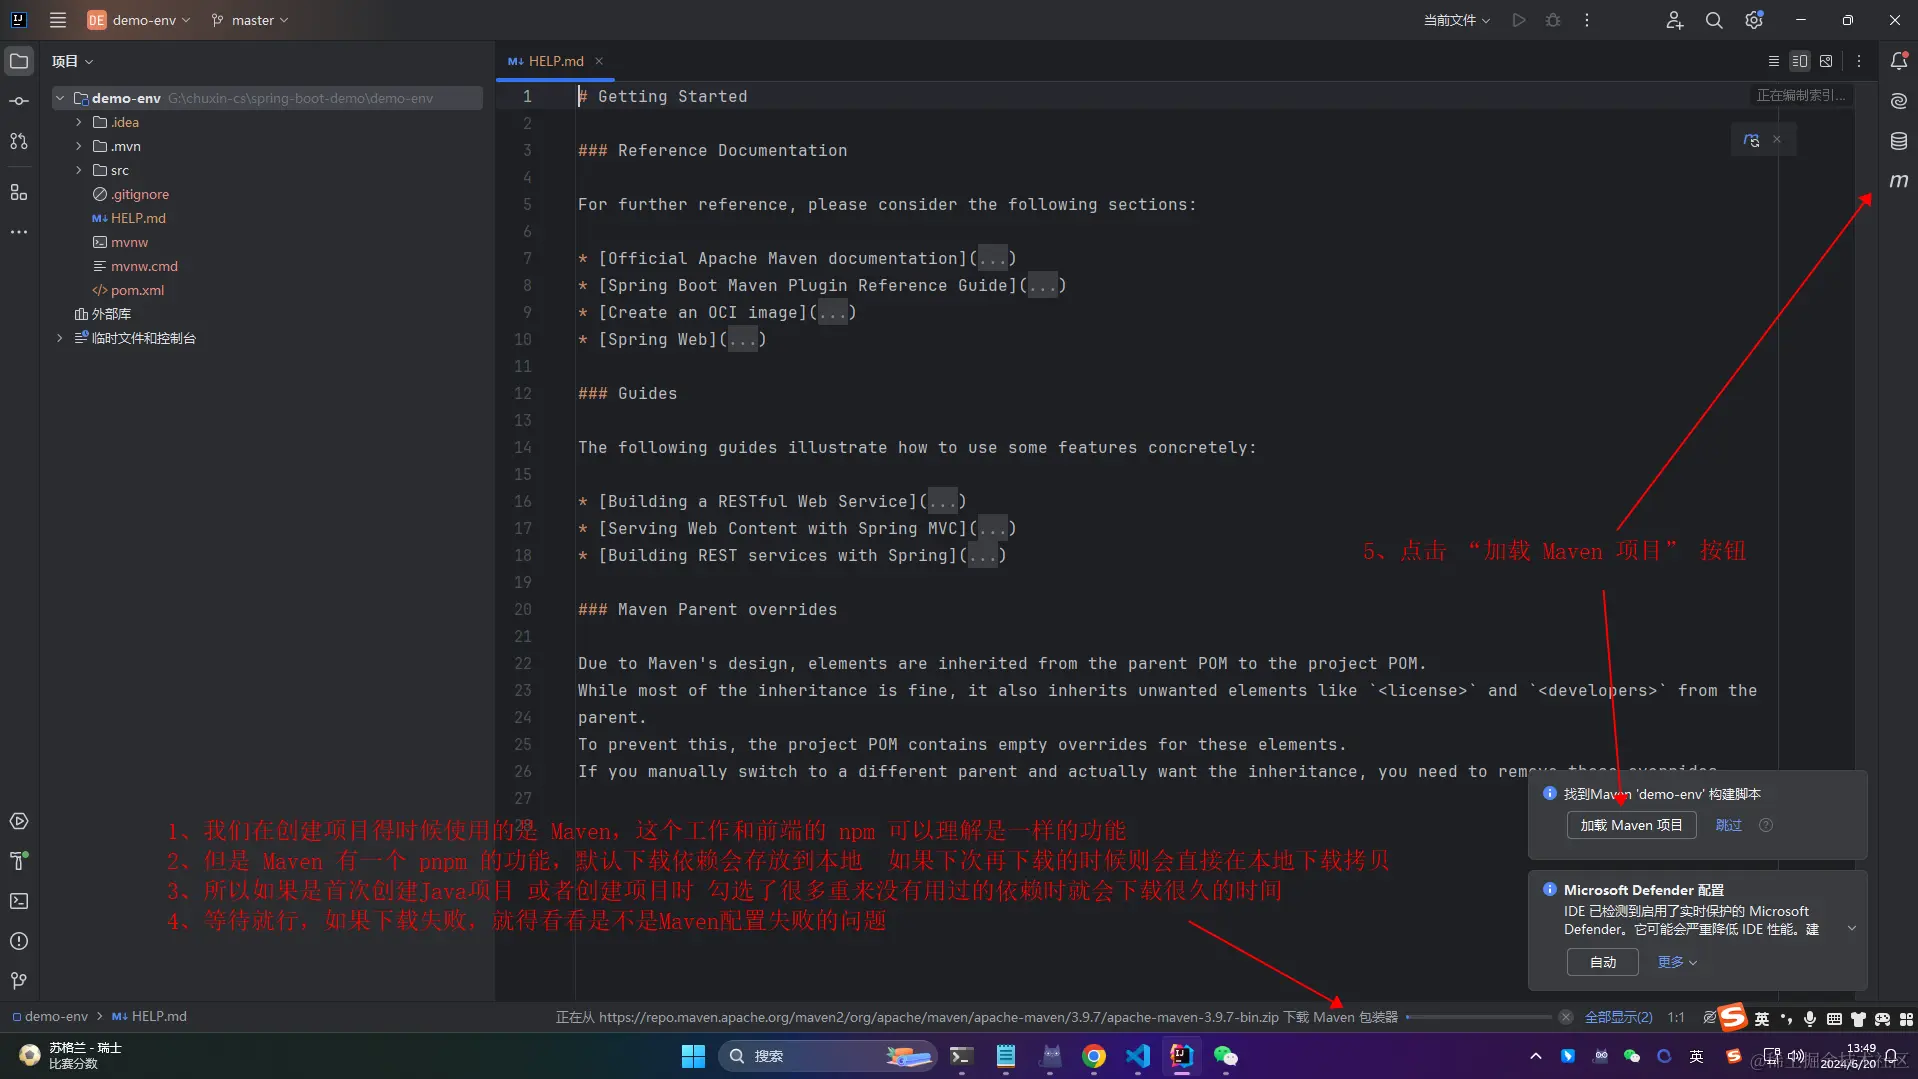1918x1079 pixels.
Task: Open editor tab options menu
Action: 1859,61
